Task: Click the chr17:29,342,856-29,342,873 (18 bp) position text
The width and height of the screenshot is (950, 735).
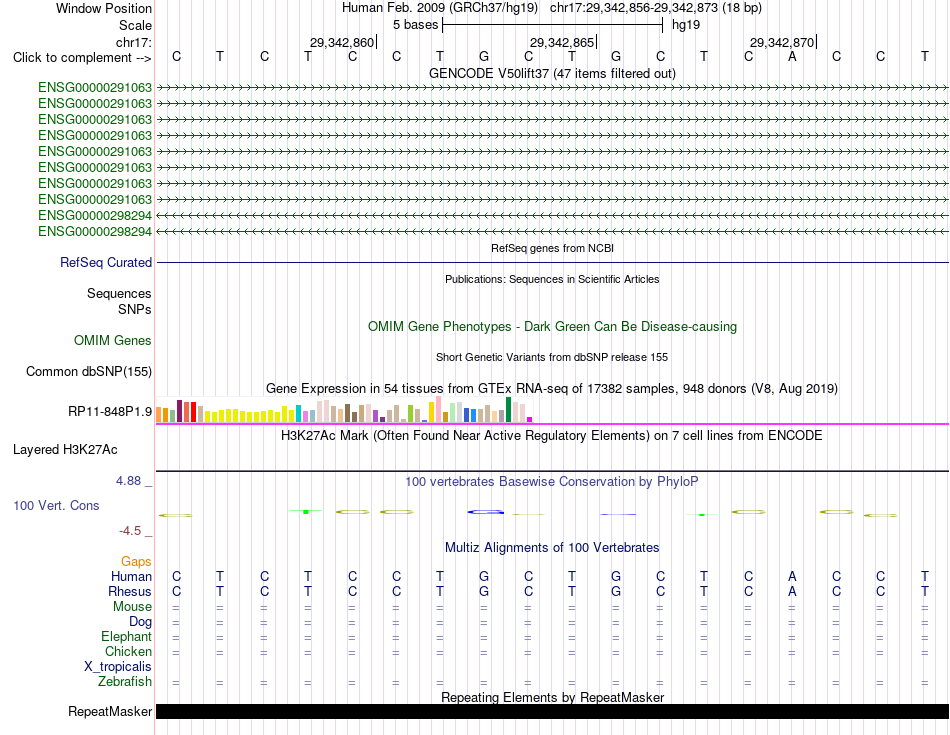Action: (x=656, y=8)
